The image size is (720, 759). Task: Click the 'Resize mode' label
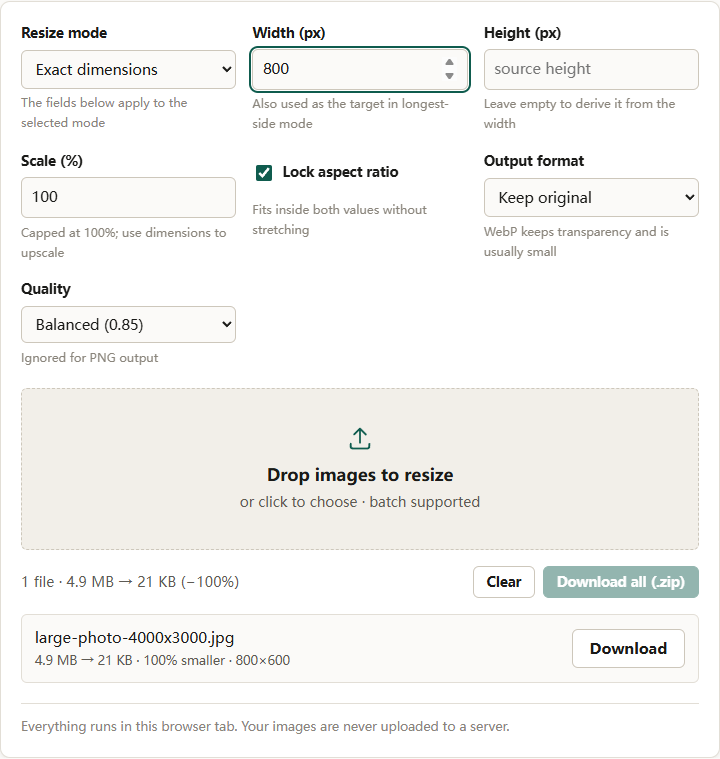coord(64,33)
